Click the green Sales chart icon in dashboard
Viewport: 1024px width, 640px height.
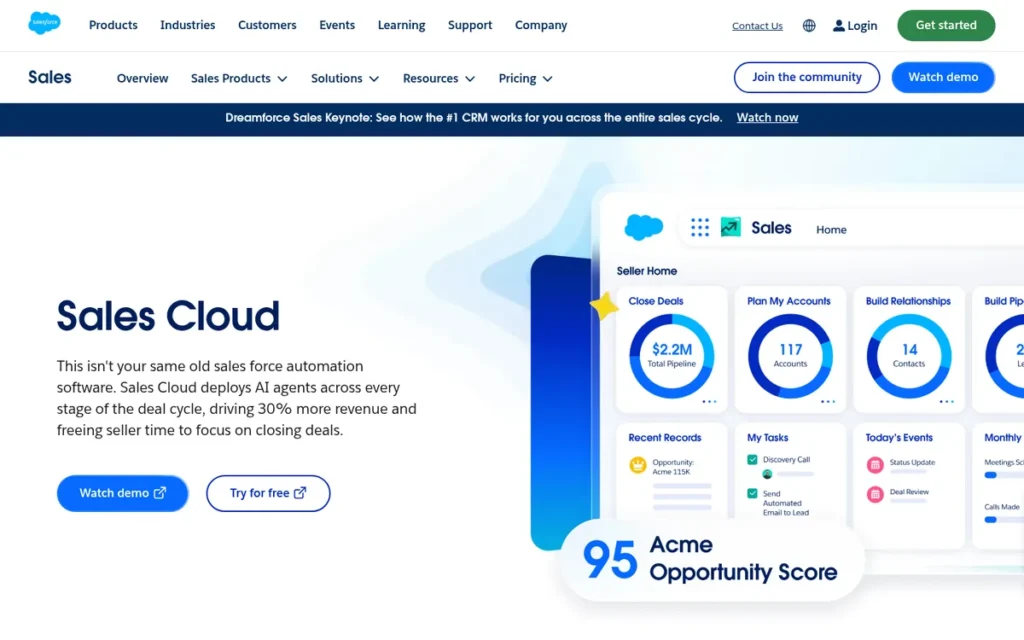point(730,227)
